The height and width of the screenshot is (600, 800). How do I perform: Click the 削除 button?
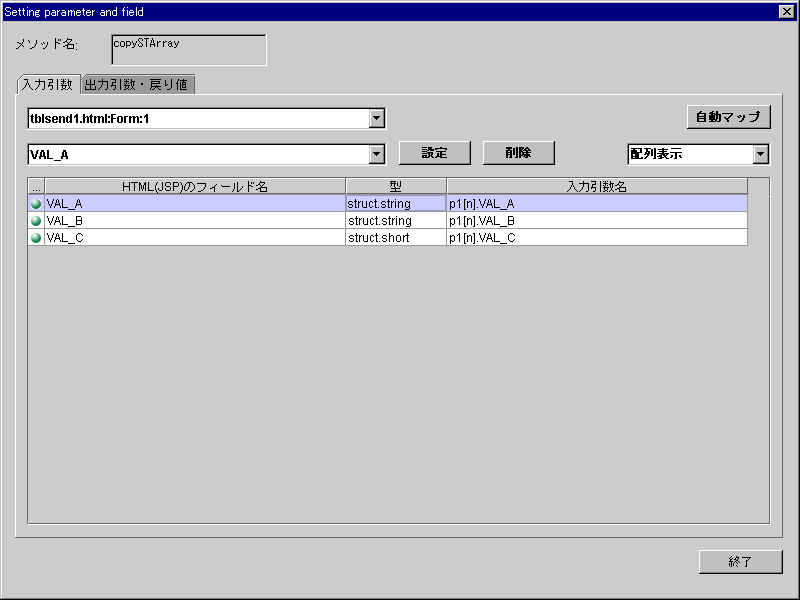click(518, 153)
